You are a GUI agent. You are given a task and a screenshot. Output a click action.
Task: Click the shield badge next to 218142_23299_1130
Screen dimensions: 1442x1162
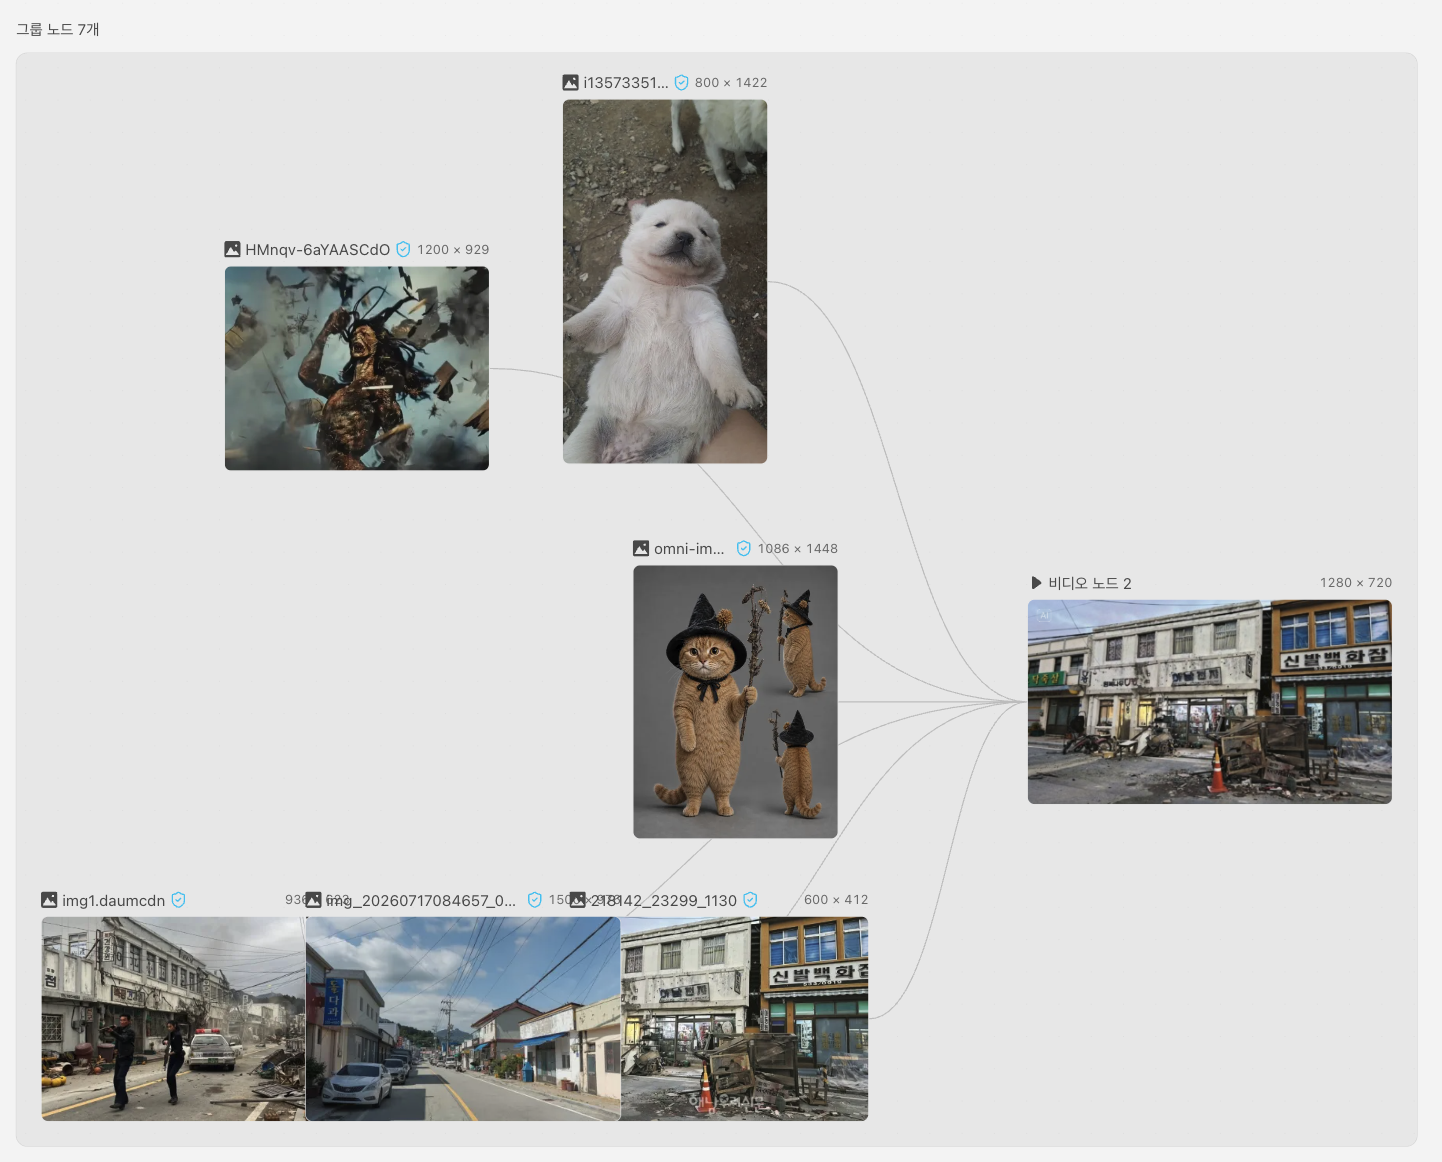click(x=750, y=900)
